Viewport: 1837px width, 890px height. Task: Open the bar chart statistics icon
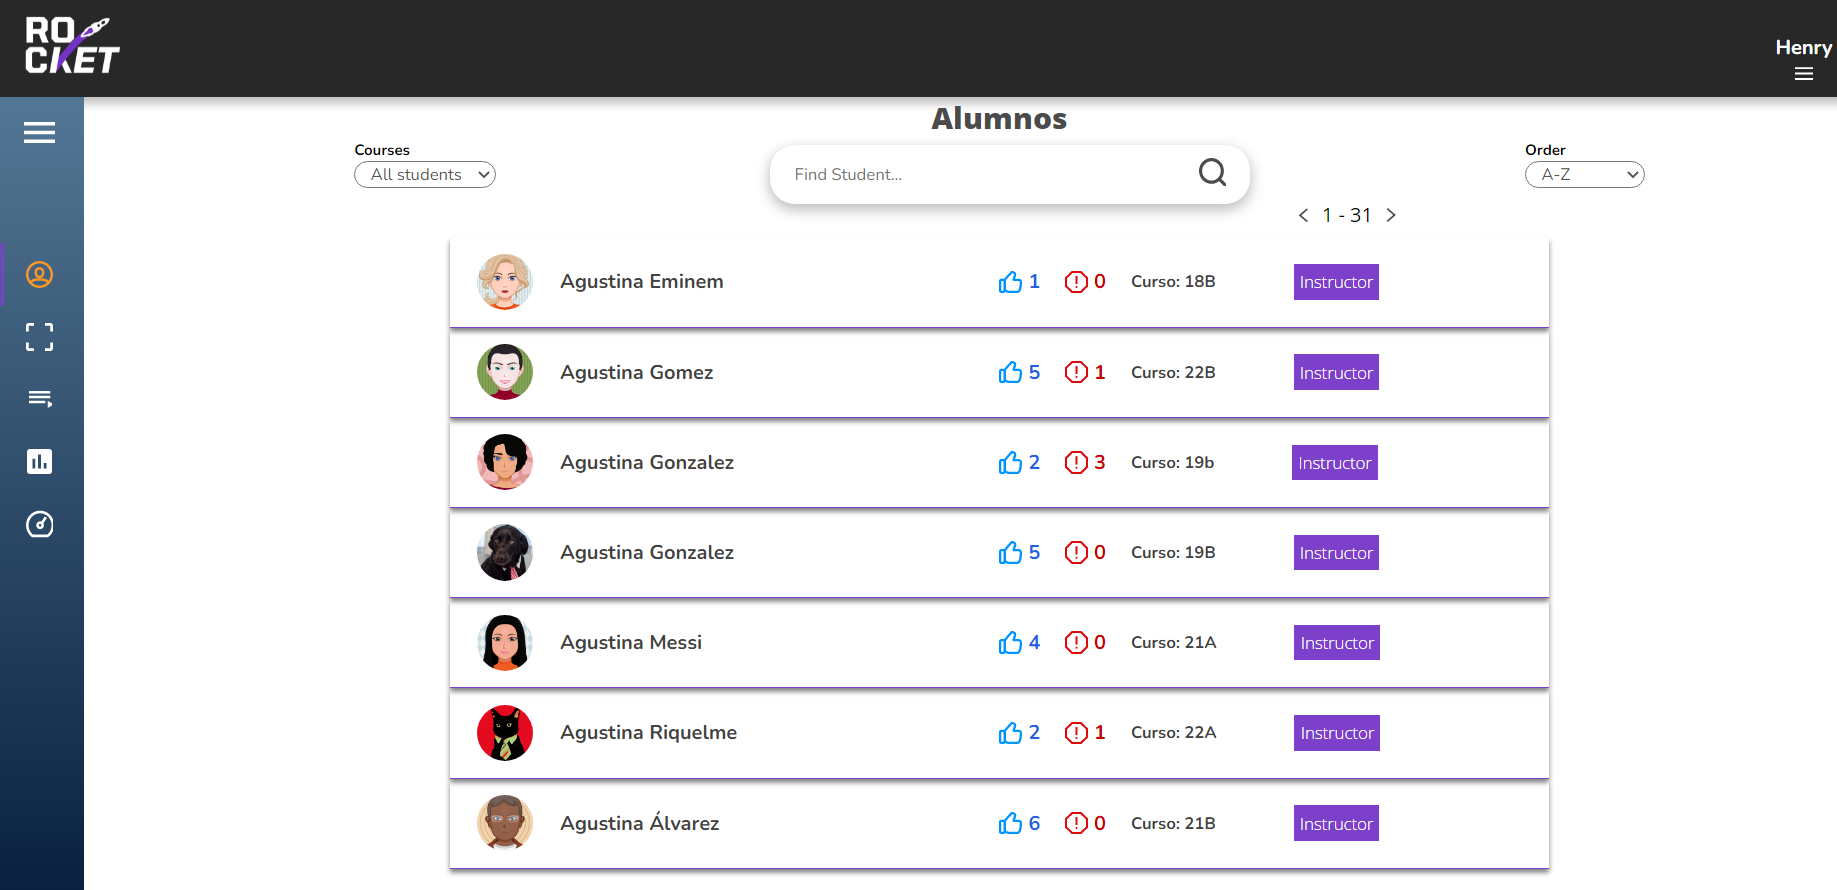pyautogui.click(x=39, y=461)
